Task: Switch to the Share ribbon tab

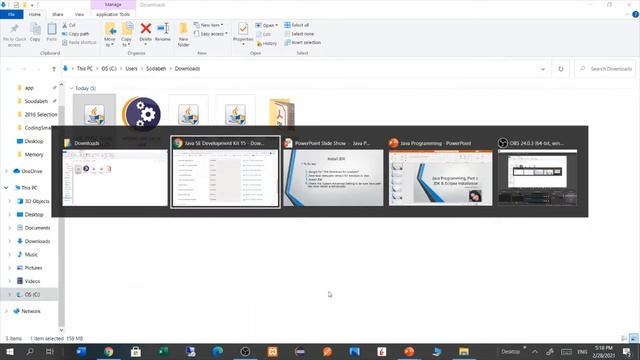Action: pyautogui.click(x=58, y=14)
